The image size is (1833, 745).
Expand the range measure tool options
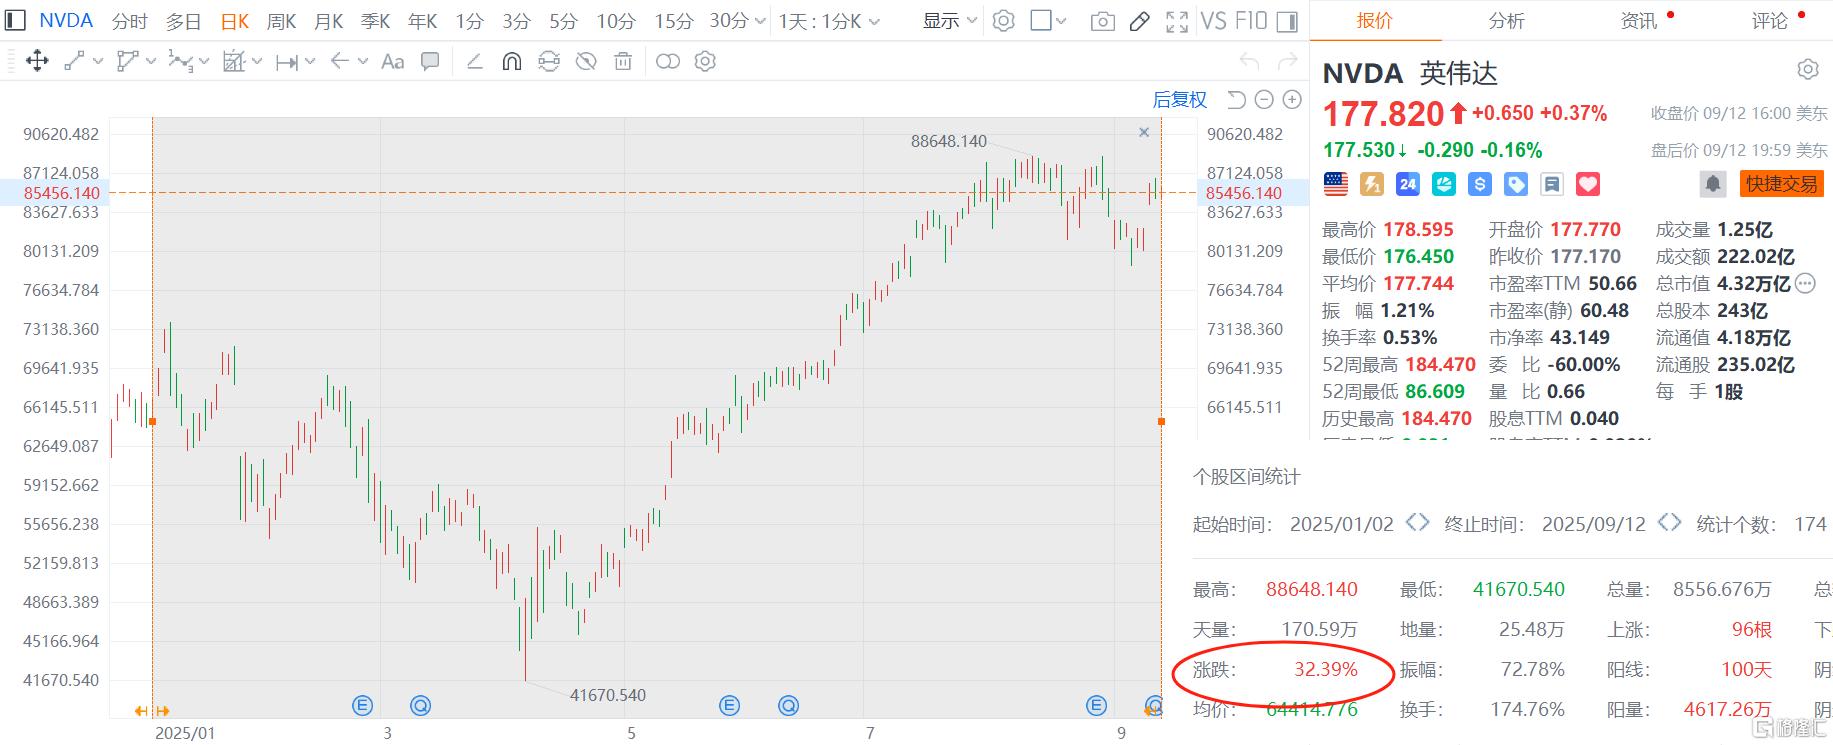pos(310,61)
